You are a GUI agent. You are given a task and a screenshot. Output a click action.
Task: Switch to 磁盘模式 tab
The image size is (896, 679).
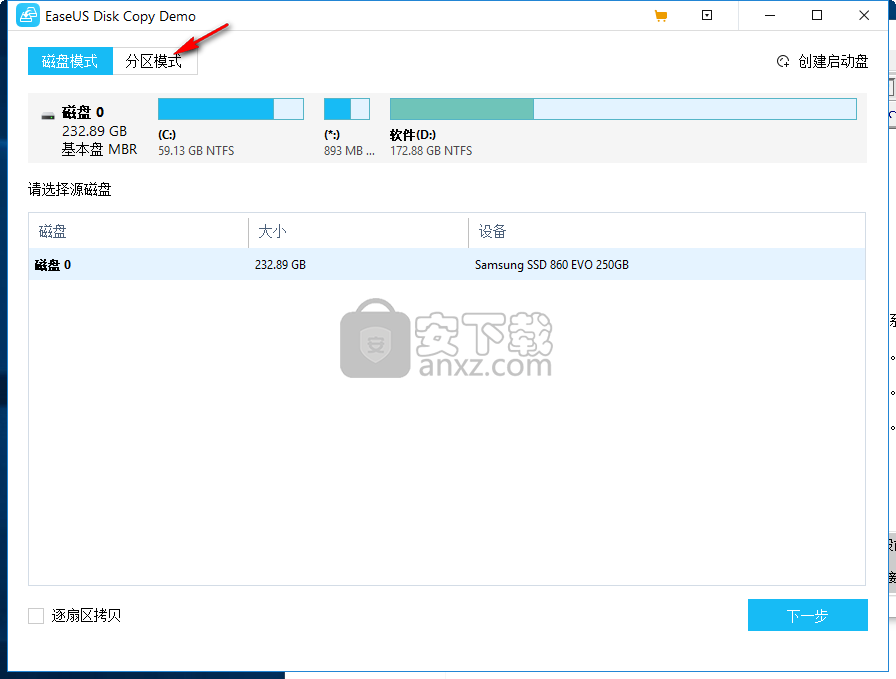tap(70, 61)
